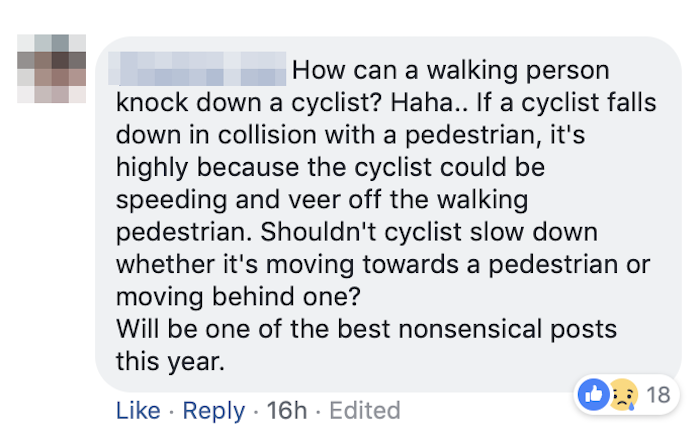This screenshot has width=700, height=435.
Task: Click the phrase "How can a walking person"
Action: [x=450, y=71]
